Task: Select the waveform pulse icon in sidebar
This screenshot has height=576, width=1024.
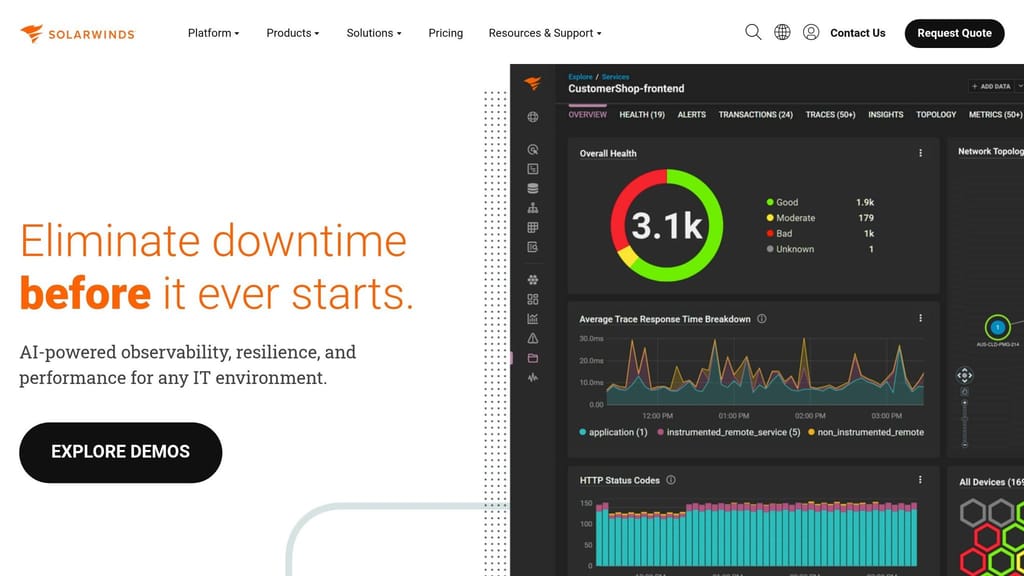Action: [x=533, y=377]
